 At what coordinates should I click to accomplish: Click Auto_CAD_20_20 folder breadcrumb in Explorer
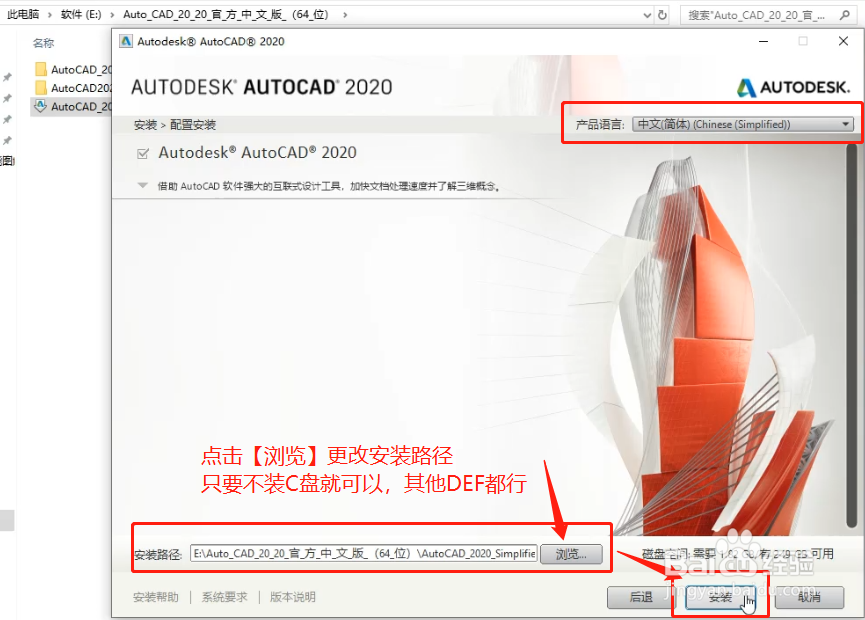tap(226, 14)
